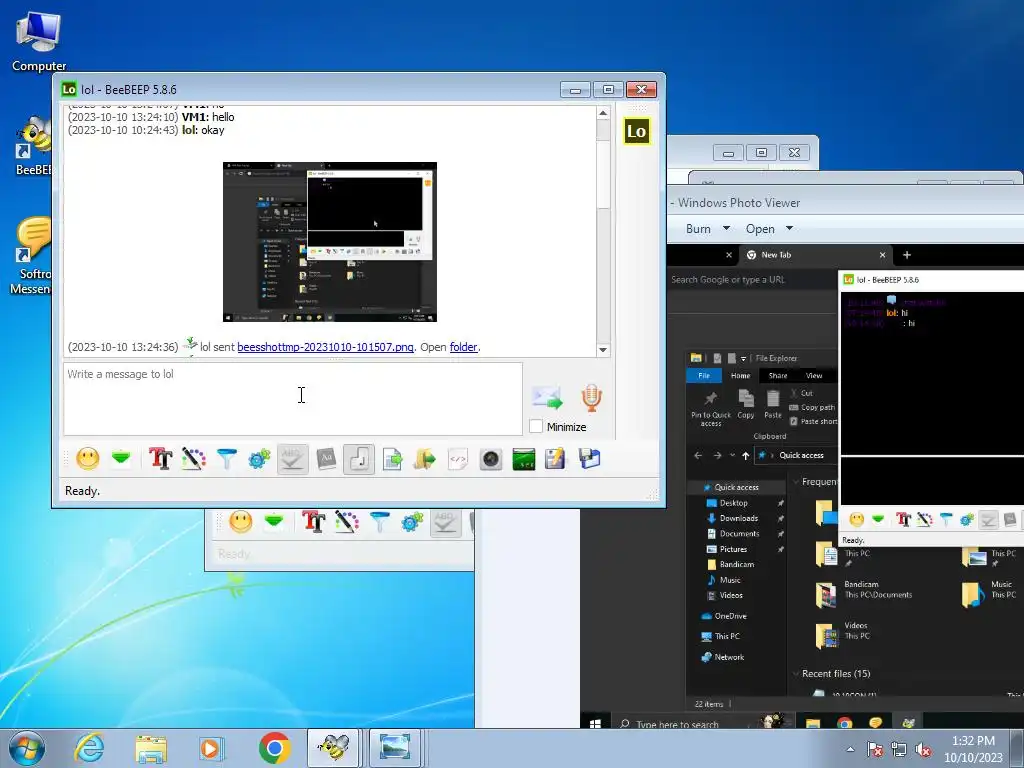The width and height of the screenshot is (1024, 768).
Task: Click the green preset icon in background BeeBEEP window
Action: 274,521
